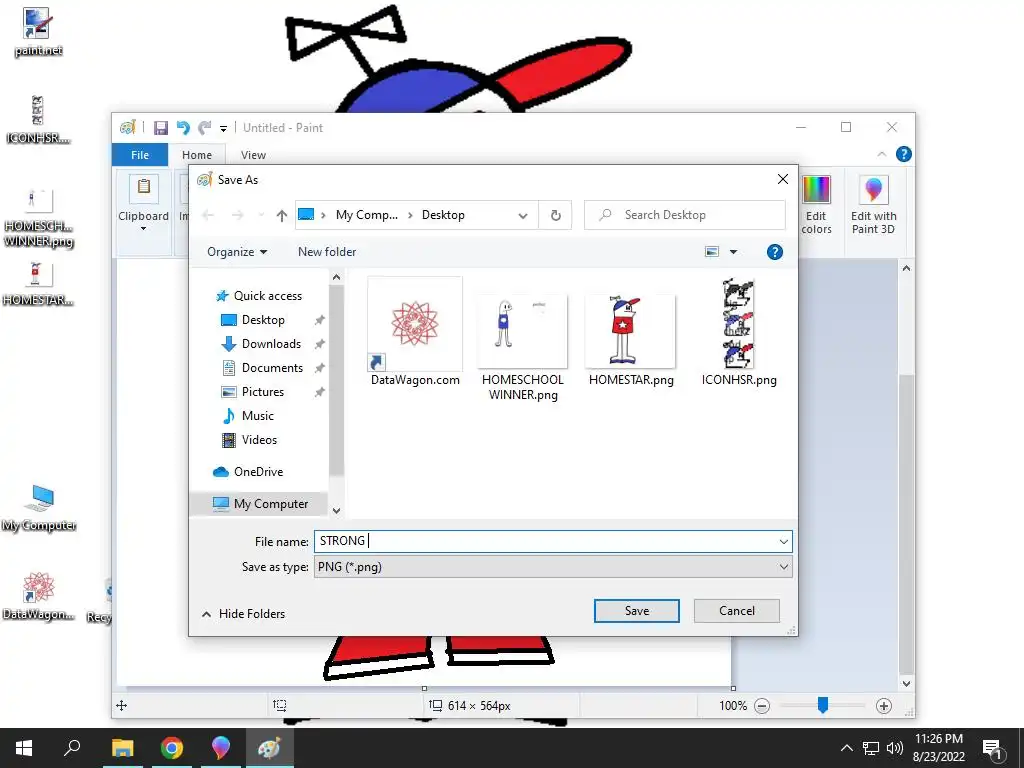Switch to the Home ribbon tab in Paint

pyautogui.click(x=197, y=155)
